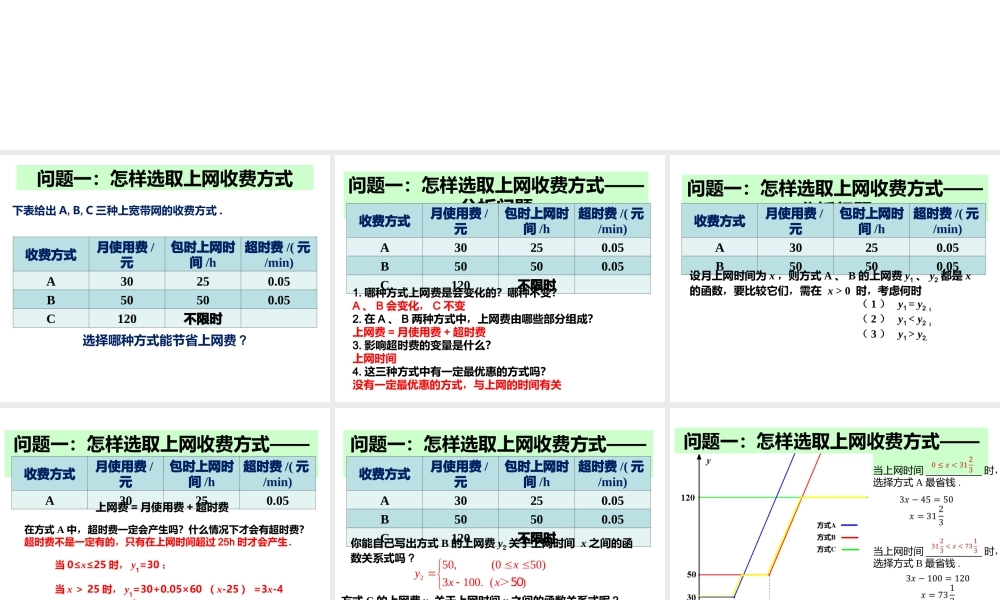Image resolution: width=1000 pixels, height=600 pixels.
Task: Select the formula 3x − 45 = 50
Action: (926, 500)
